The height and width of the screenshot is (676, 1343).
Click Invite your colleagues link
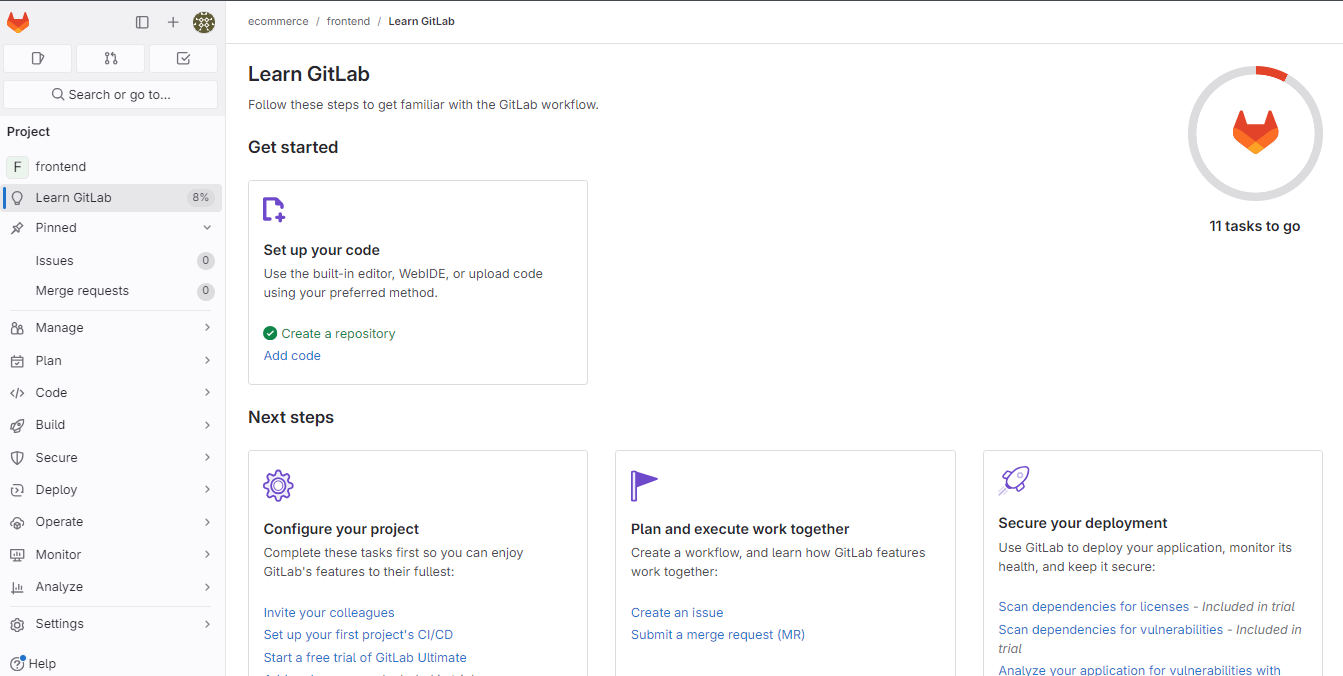click(x=329, y=613)
